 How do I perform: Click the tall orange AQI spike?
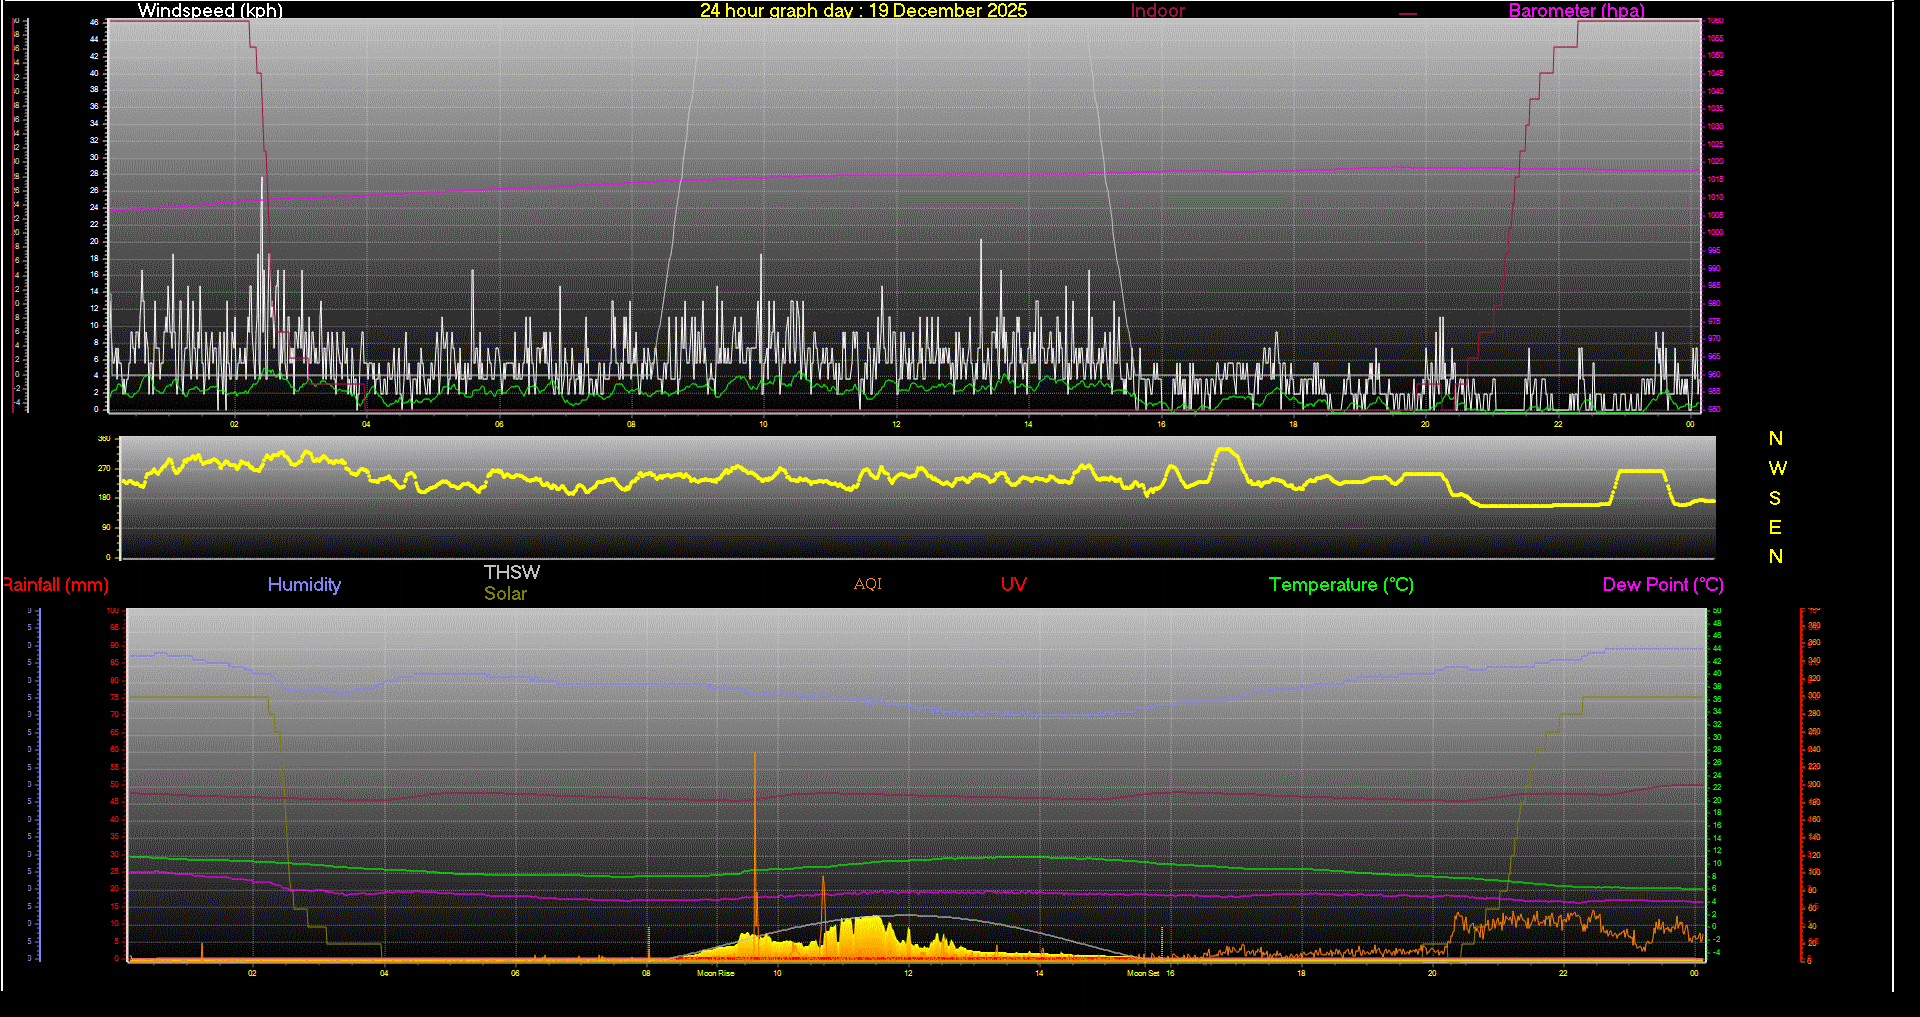pyautogui.click(x=755, y=800)
